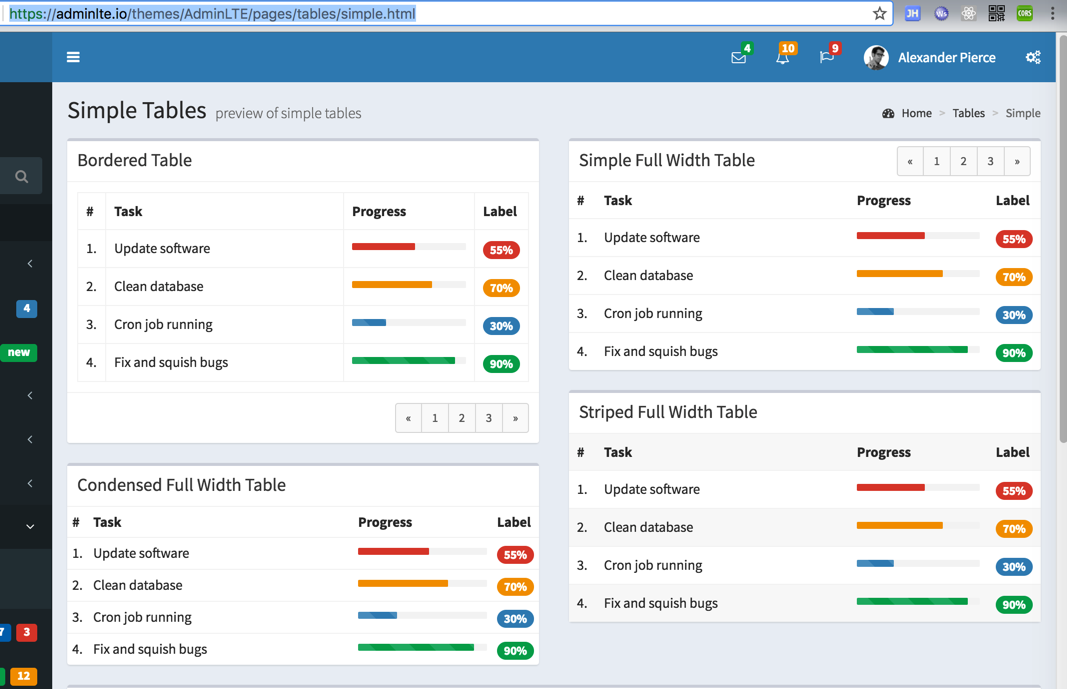Image resolution: width=1067 pixels, height=689 pixels.
Task: Open the Chrome three-dot menu
Action: click(x=1052, y=14)
